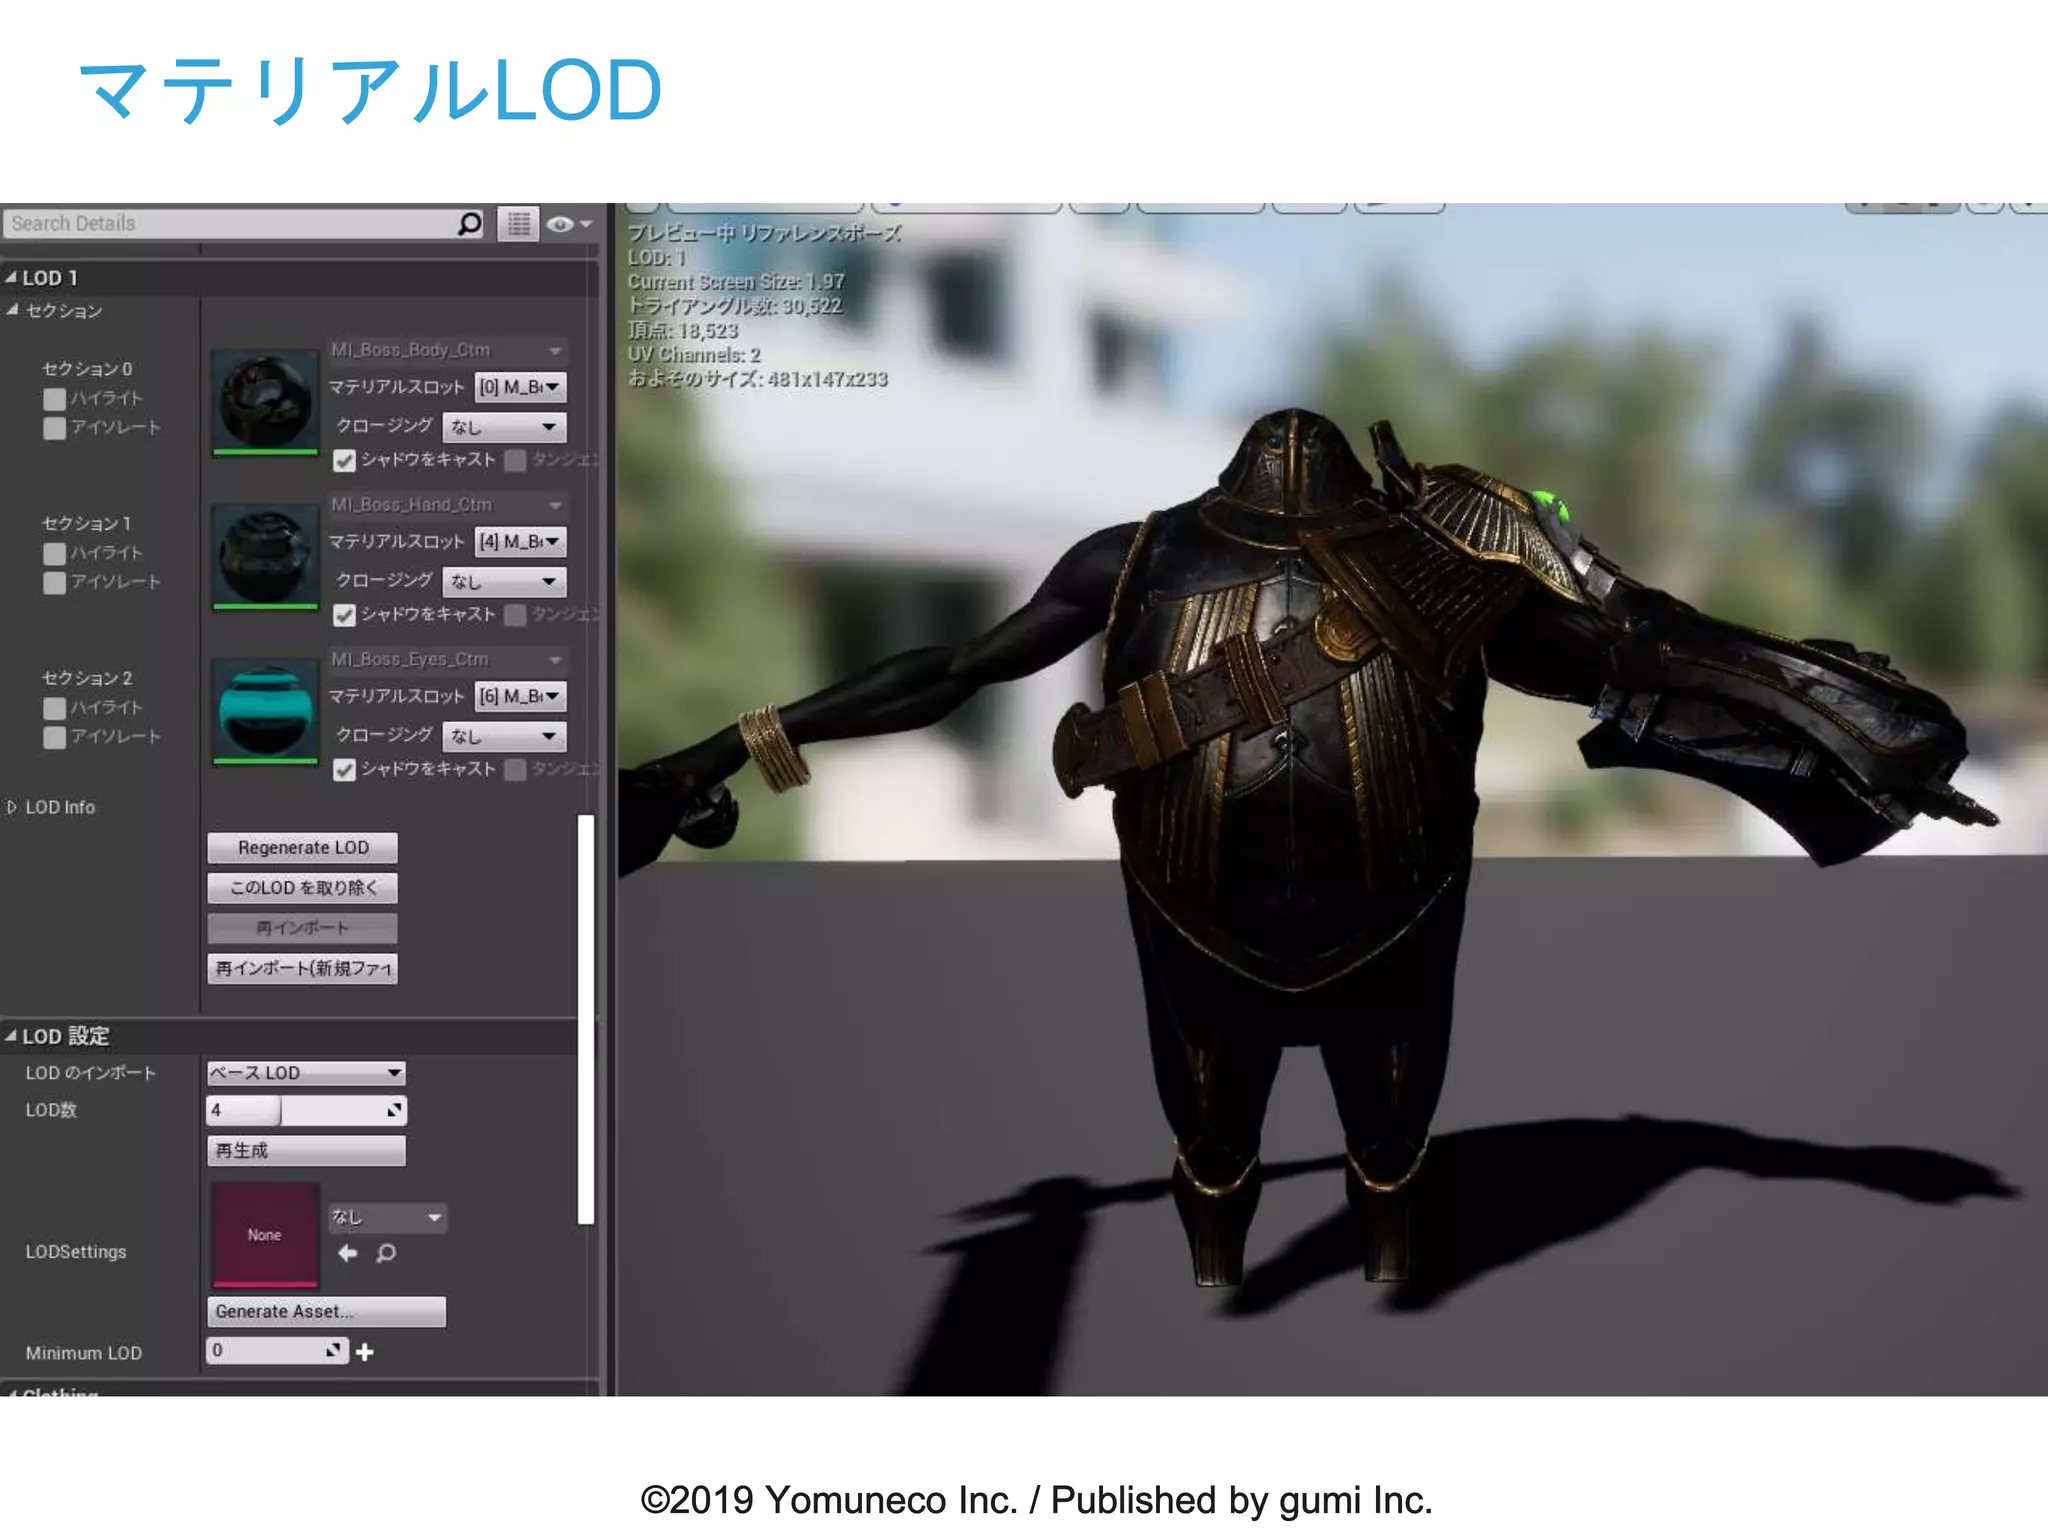This screenshot has height=1536, width=2048.
Task: Click the Generate Asset button
Action: pyautogui.click(x=326, y=1311)
